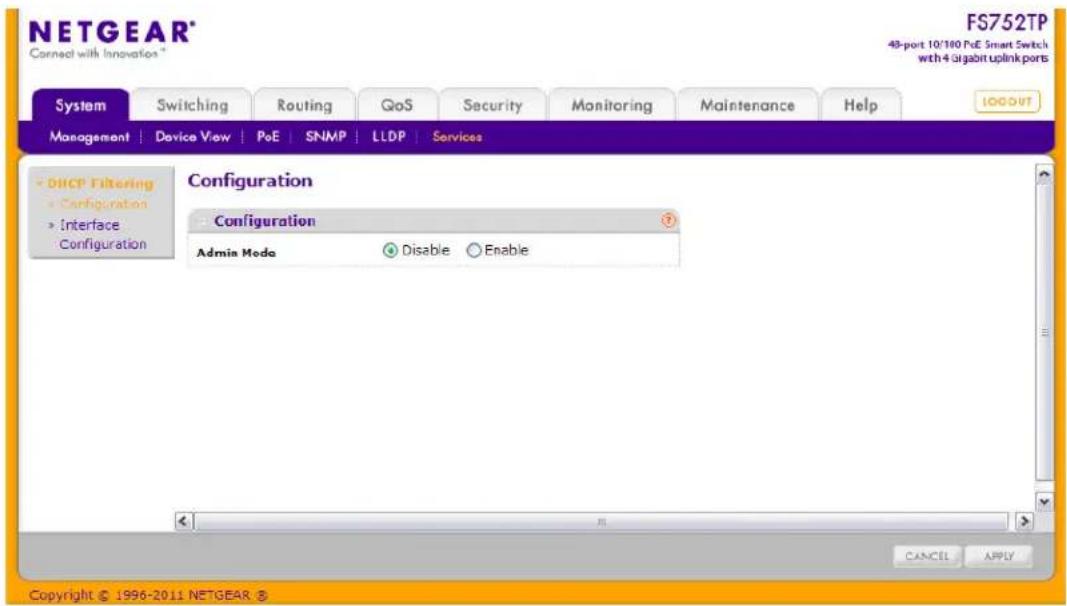Screen dimensions: 1067x606
Task: Open the PoE submenu
Action: coord(268,137)
